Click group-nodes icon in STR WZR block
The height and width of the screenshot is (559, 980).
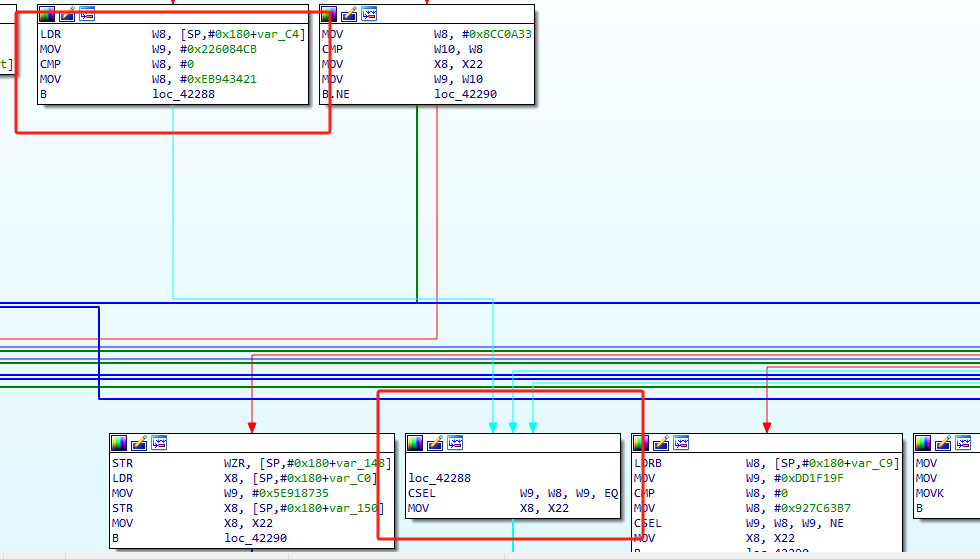point(159,443)
